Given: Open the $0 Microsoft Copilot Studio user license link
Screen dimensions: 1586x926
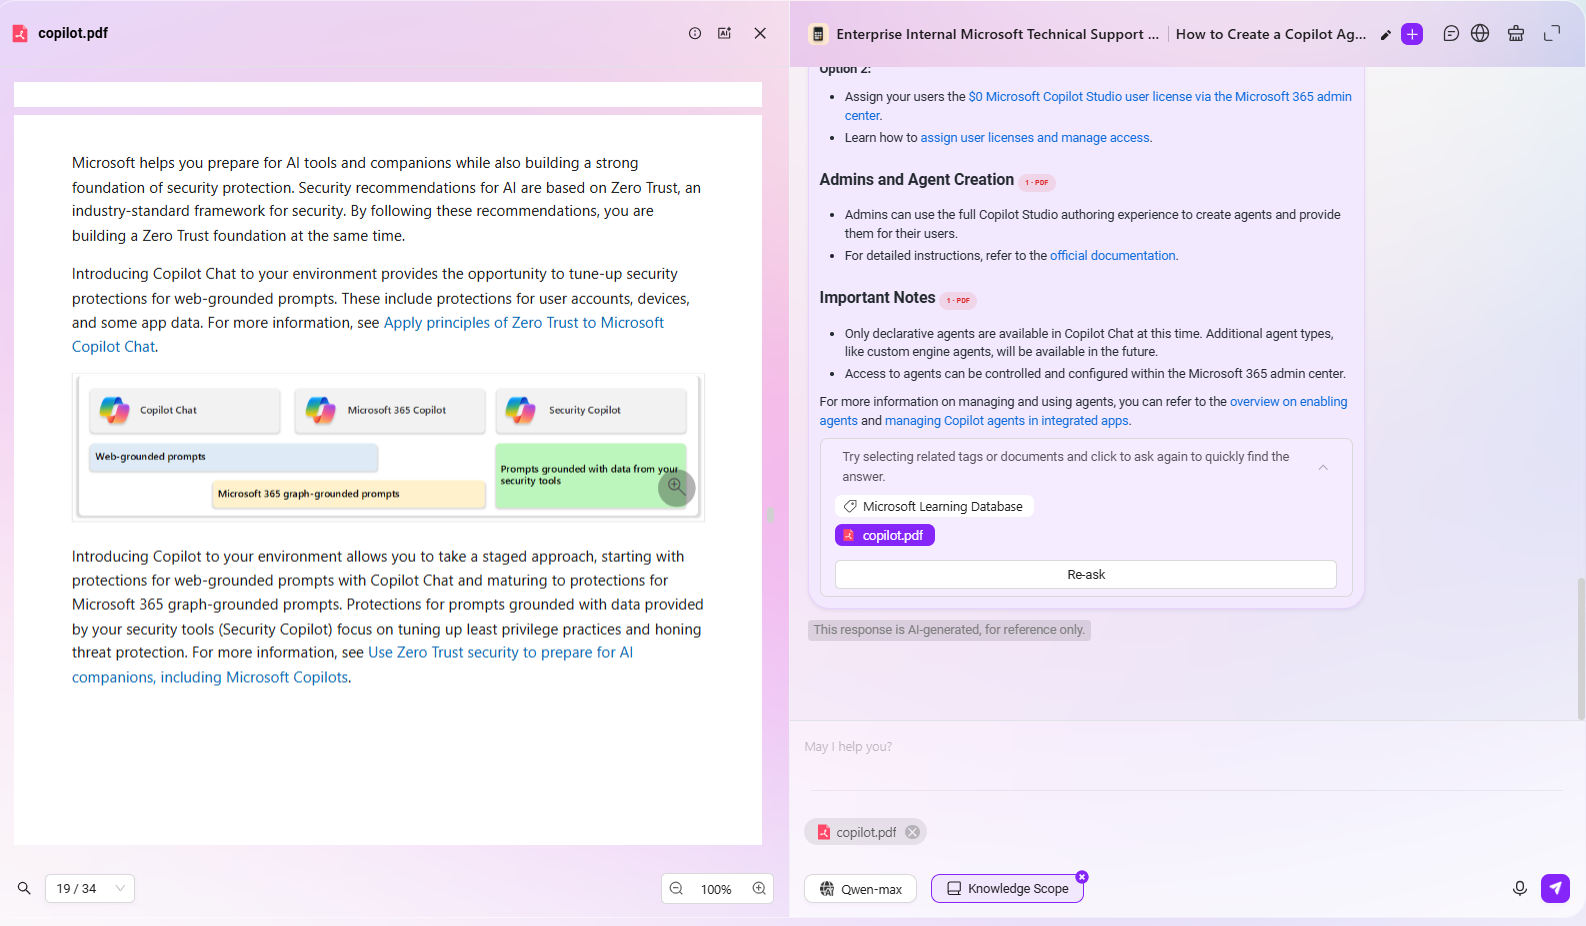Looking at the screenshot, I should pyautogui.click(x=1098, y=106).
